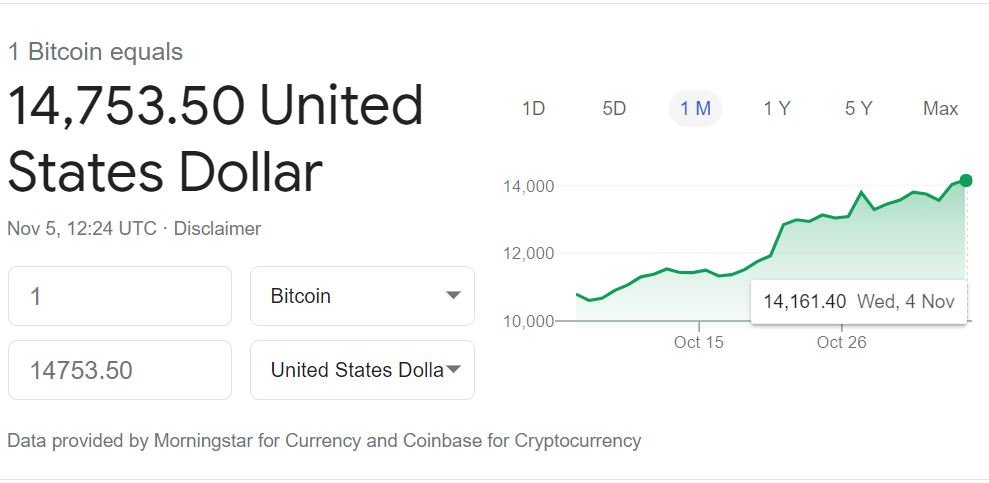Show the Max time range
The image size is (989, 483).
[940, 108]
